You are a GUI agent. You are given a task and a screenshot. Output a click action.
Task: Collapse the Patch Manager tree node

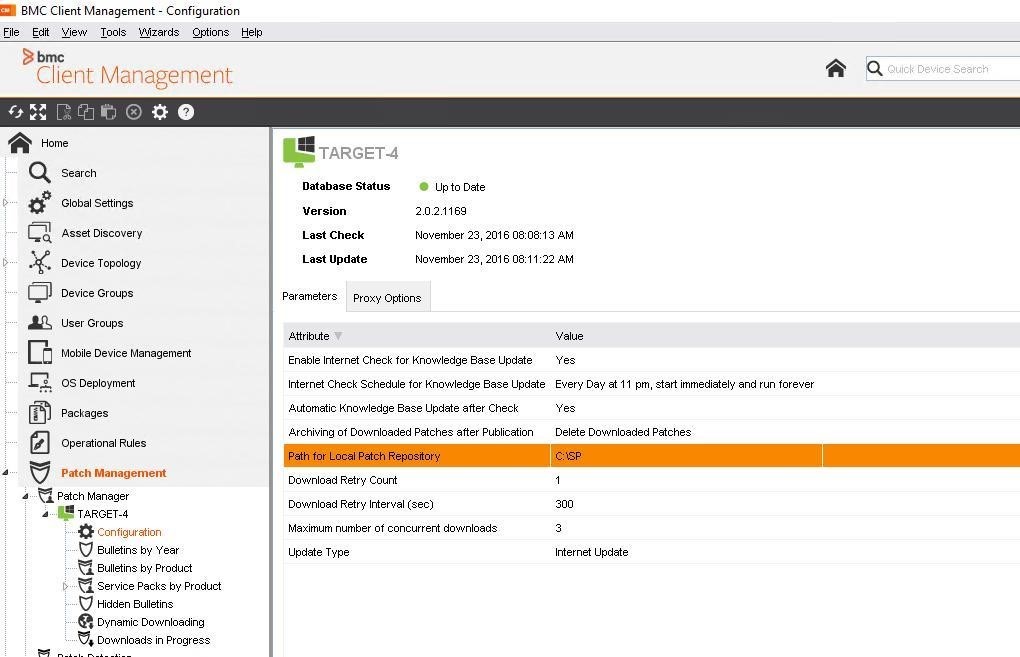[26, 496]
